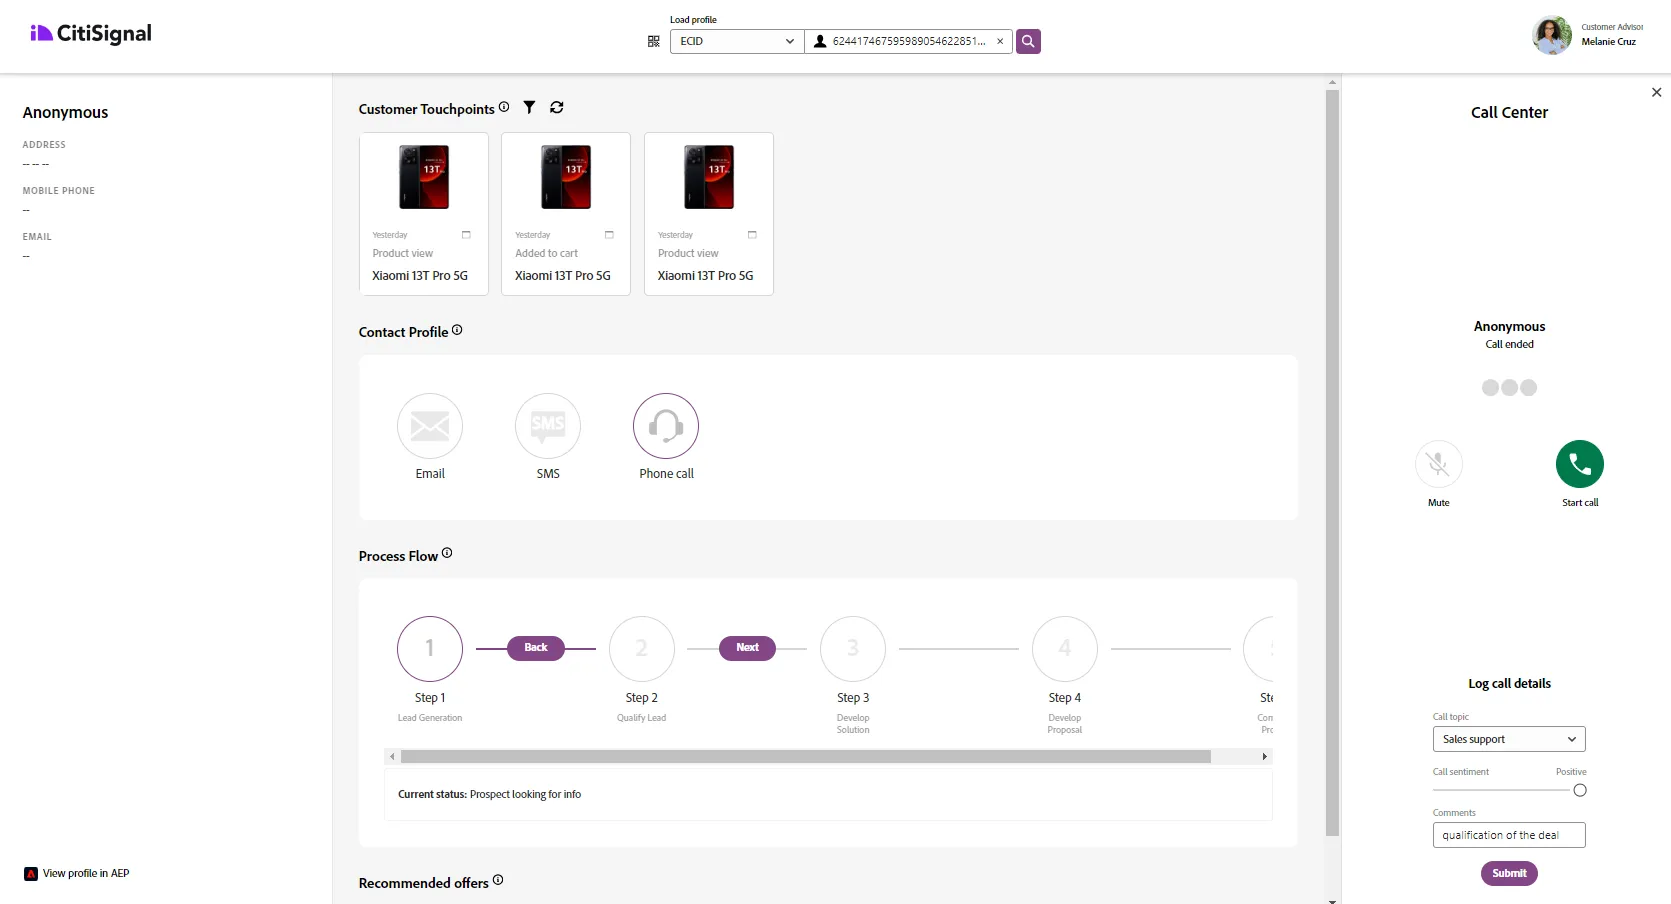
Task: Open the first Product view touchpoint card
Action: pyautogui.click(x=424, y=214)
